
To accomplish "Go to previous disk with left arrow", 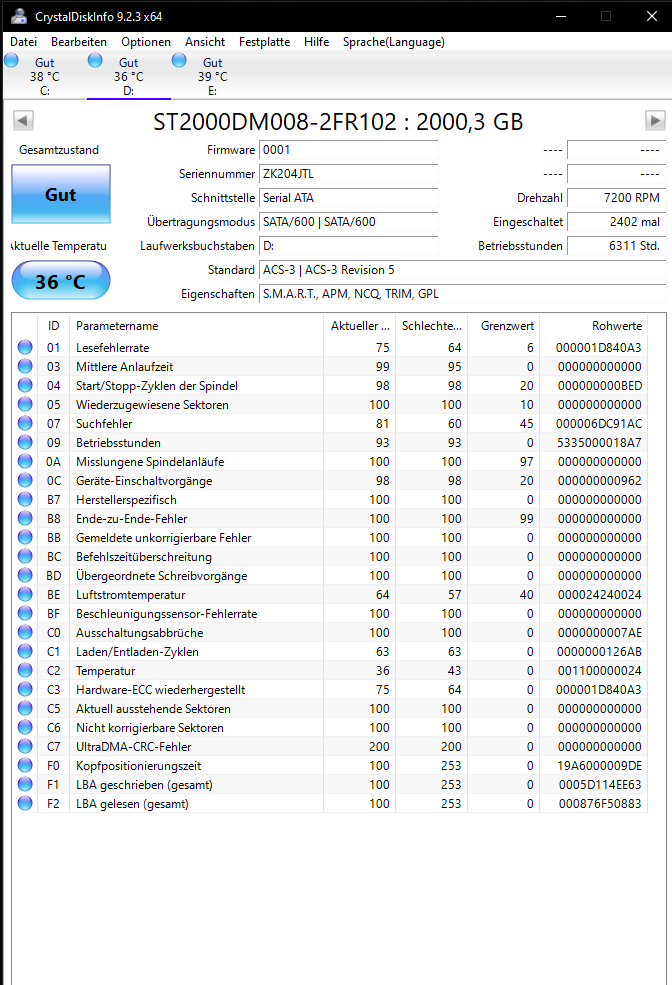I will point(23,121).
